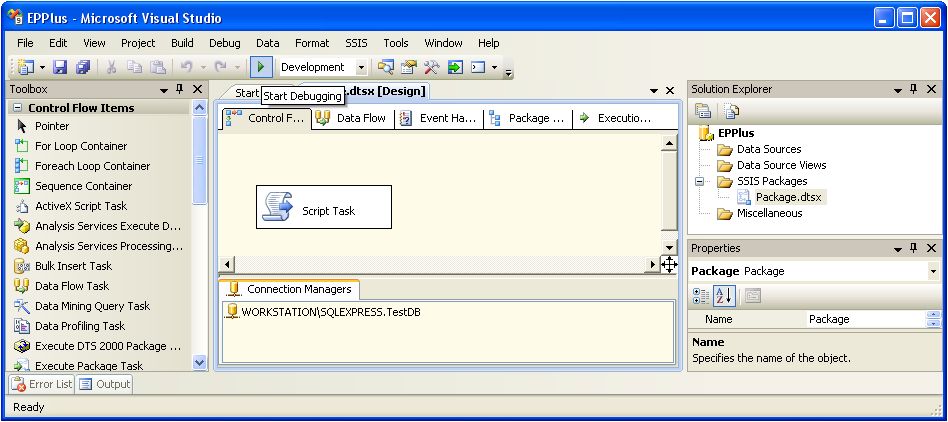Open the Development configuration dropdown
This screenshot has width=948, height=422.
[361, 68]
